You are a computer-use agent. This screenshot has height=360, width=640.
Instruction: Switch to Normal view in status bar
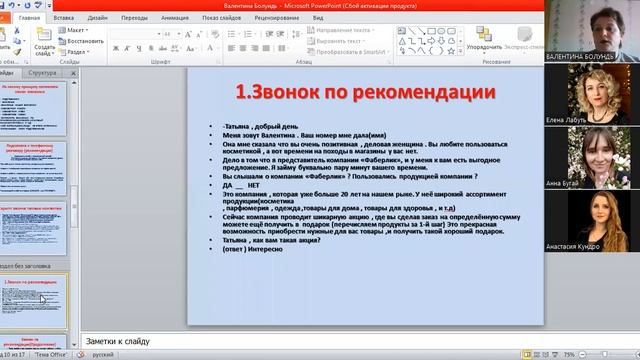(x=527, y=355)
